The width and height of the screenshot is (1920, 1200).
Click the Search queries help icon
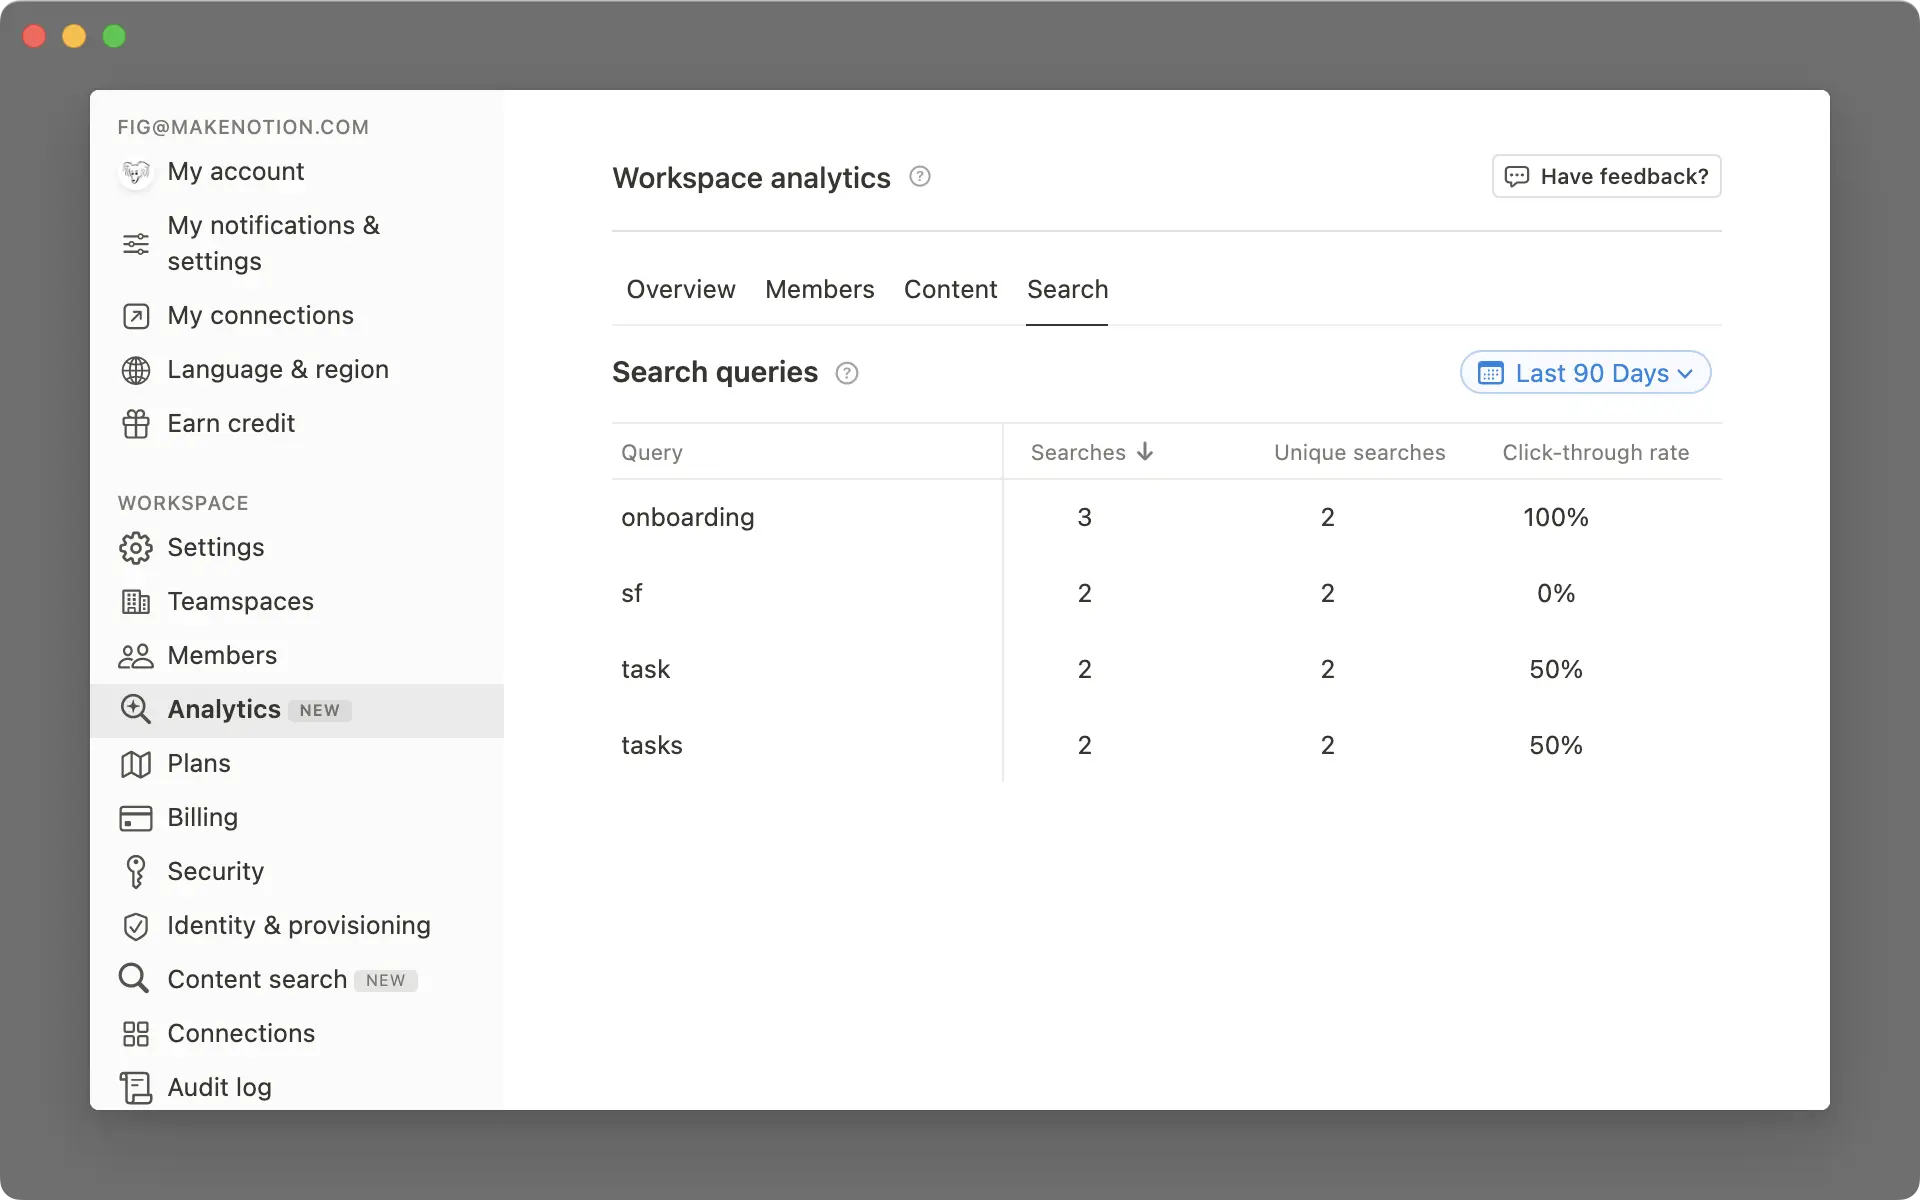click(x=847, y=373)
